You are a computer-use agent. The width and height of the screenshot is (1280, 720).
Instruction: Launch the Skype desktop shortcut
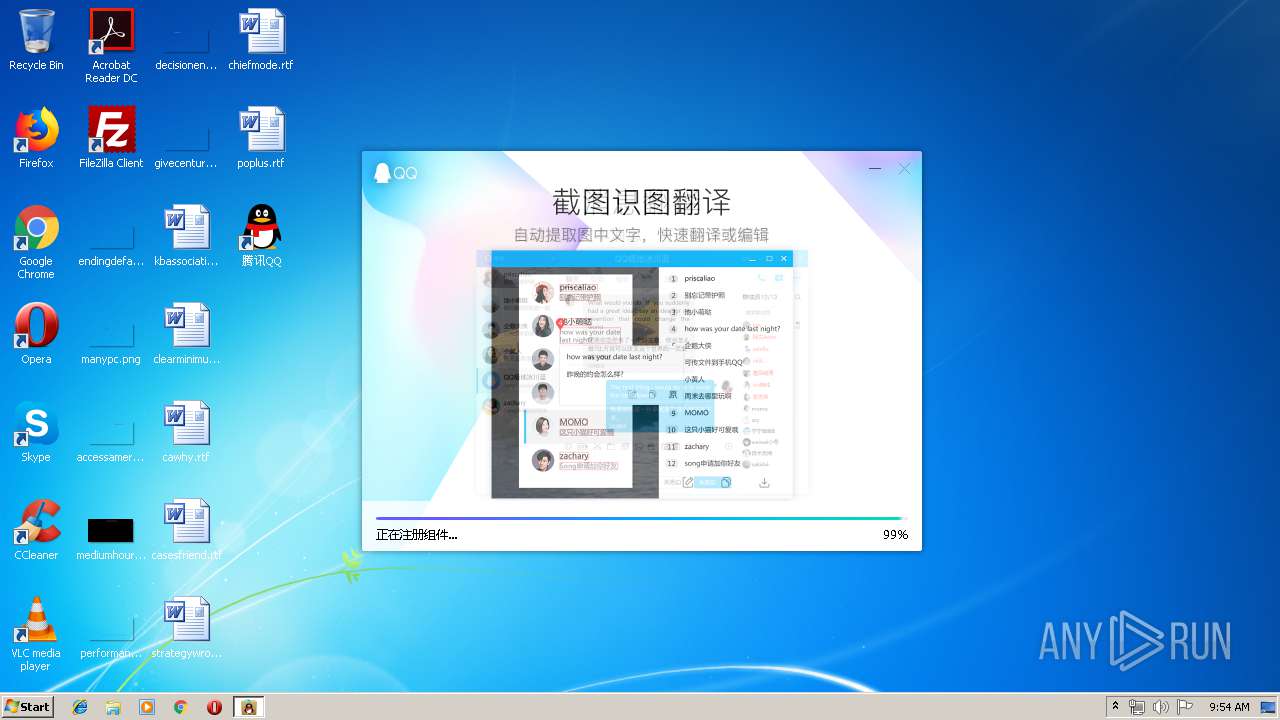[36, 432]
